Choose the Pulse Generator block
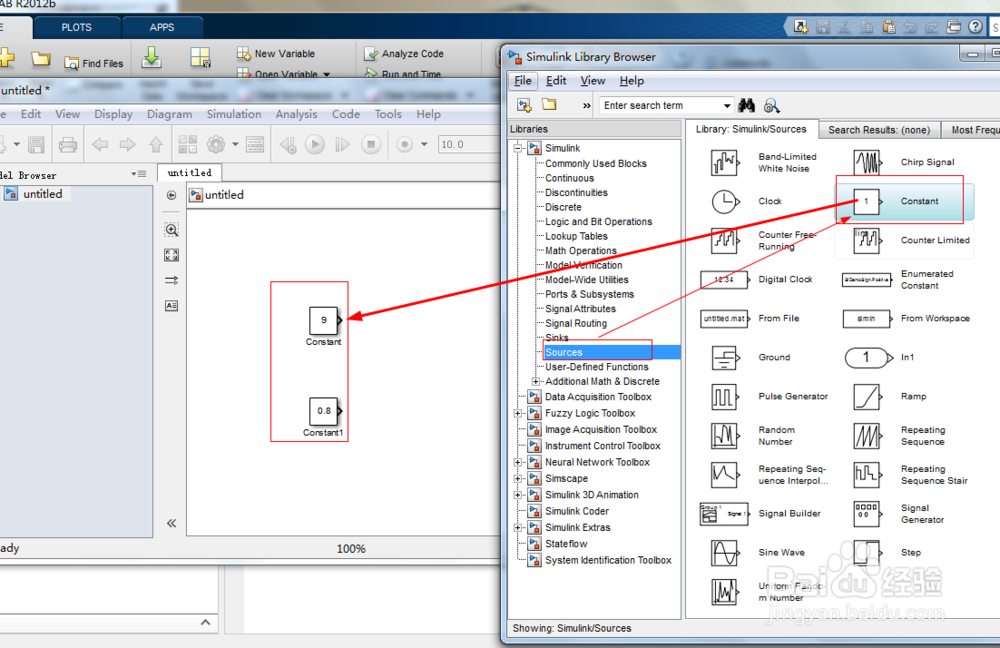This screenshot has height=648, width=1000. [x=725, y=397]
